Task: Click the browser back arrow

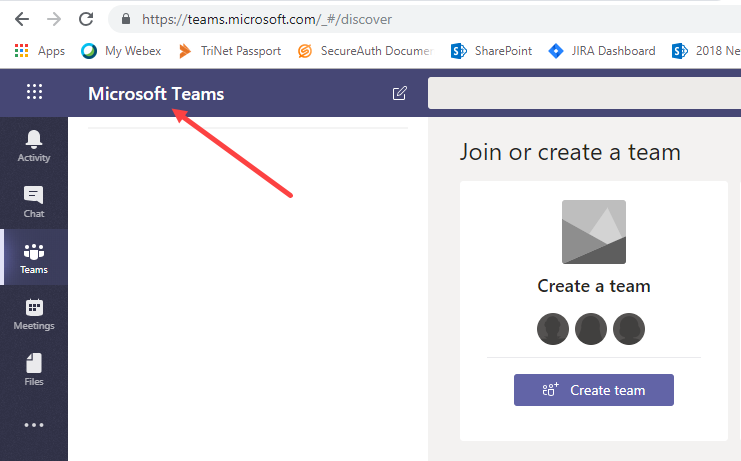Action: 21,19
